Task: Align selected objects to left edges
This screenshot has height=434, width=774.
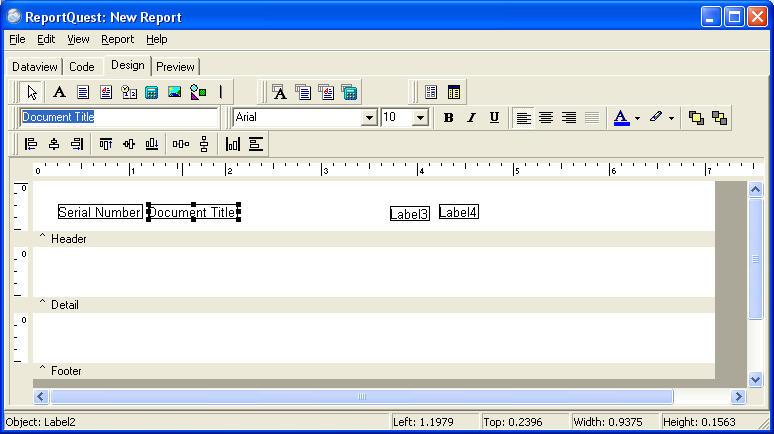Action: (31, 144)
